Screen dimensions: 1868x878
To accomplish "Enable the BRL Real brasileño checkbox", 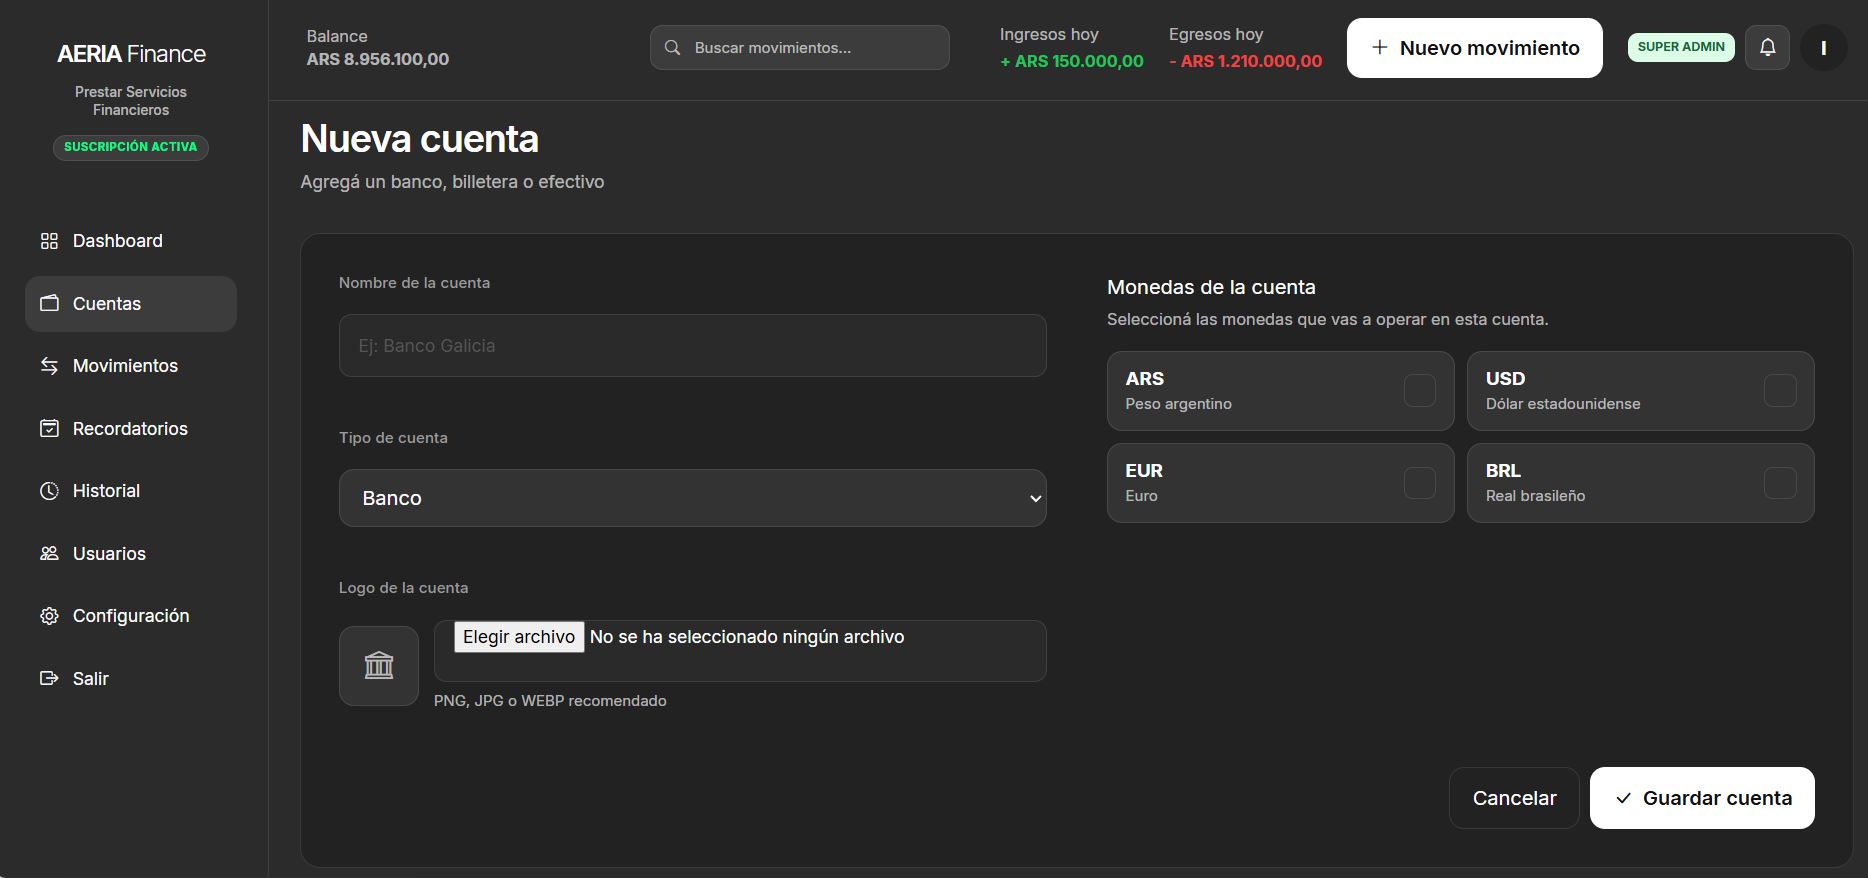I will coord(1779,482).
